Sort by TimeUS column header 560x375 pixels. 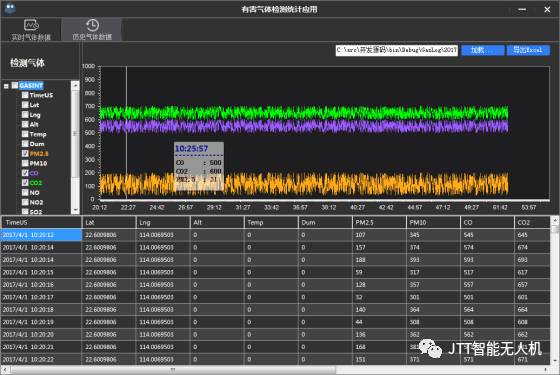click(41, 222)
